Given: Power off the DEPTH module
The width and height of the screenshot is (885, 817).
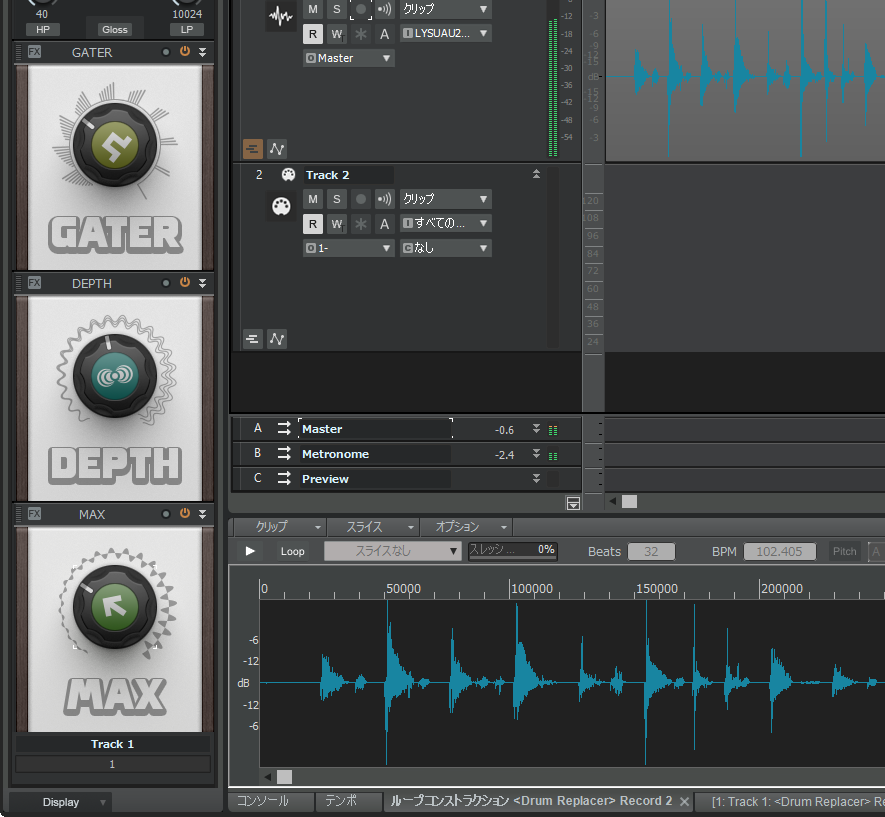Looking at the screenshot, I should pos(185,282).
